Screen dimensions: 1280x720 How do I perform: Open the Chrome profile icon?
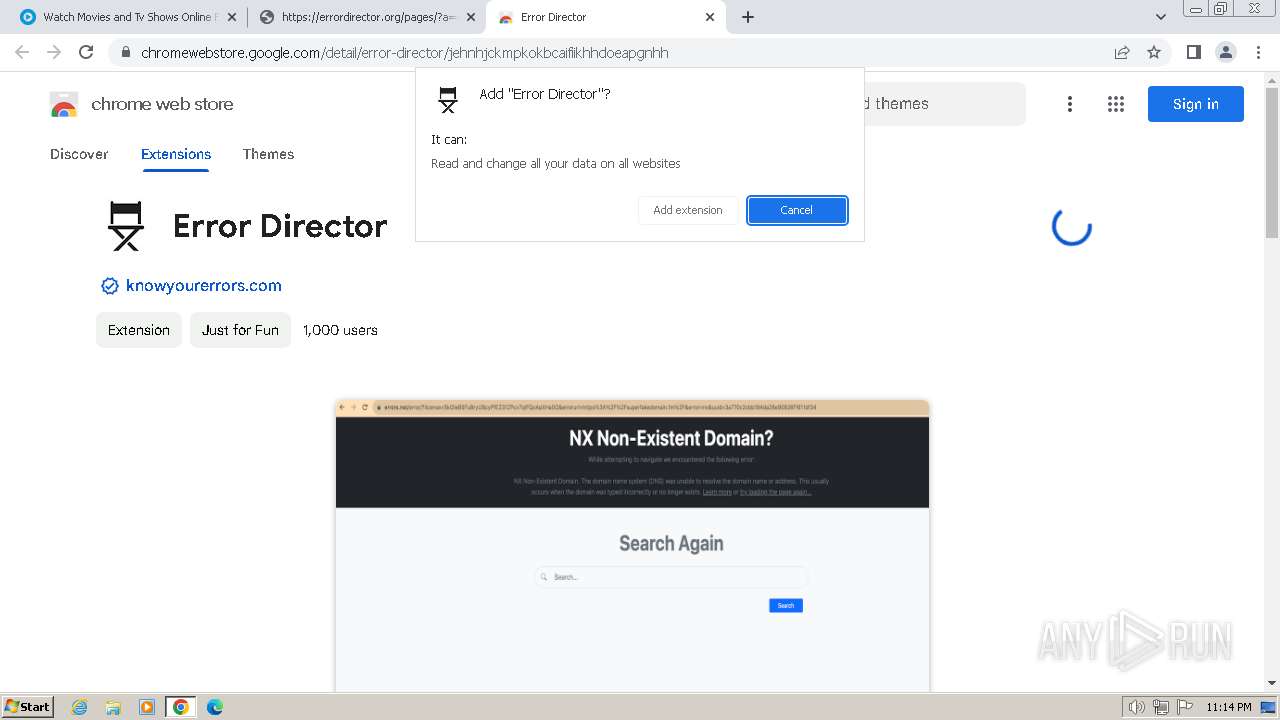[x=1225, y=53]
